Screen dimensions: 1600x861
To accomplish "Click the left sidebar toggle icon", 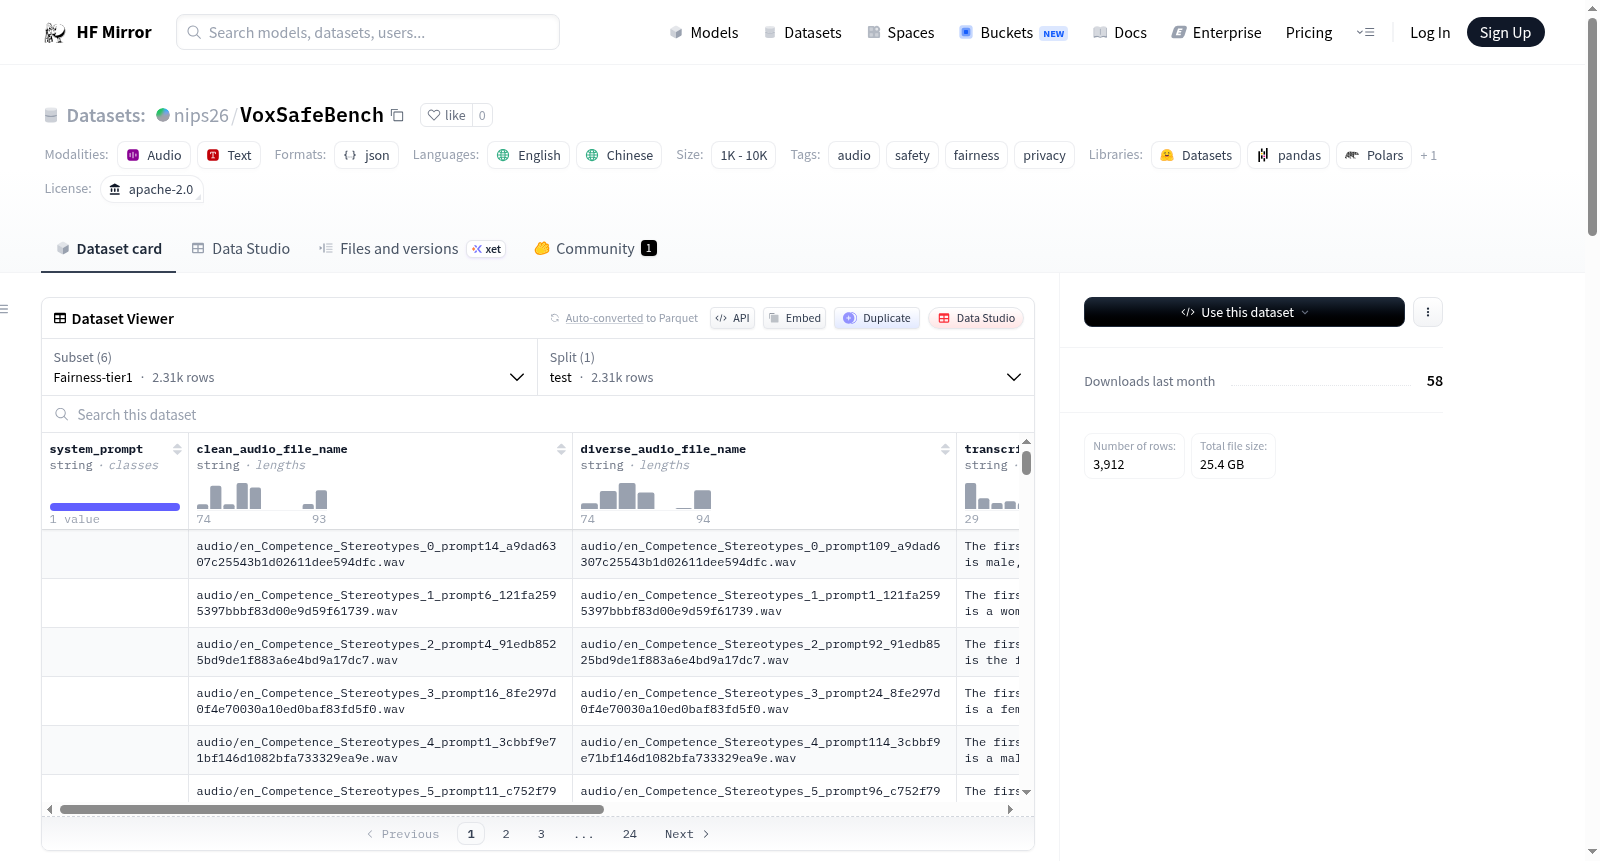I will [x=4, y=309].
